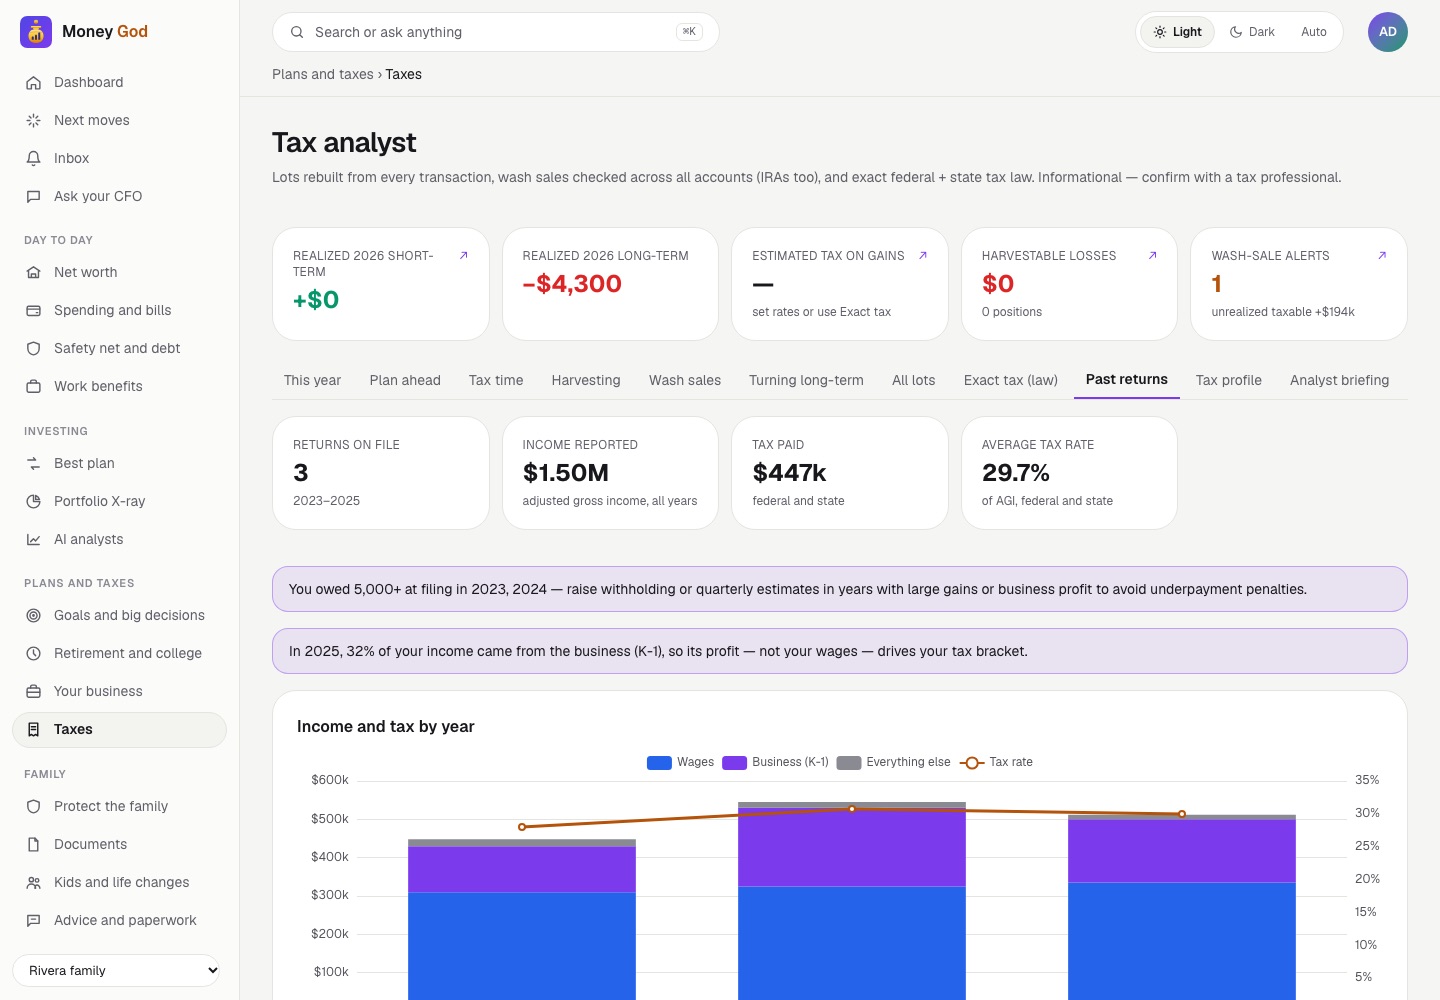This screenshot has width=1440, height=1000.
Task: Click the Search or ask anything field
Action: (x=496, y=32)
